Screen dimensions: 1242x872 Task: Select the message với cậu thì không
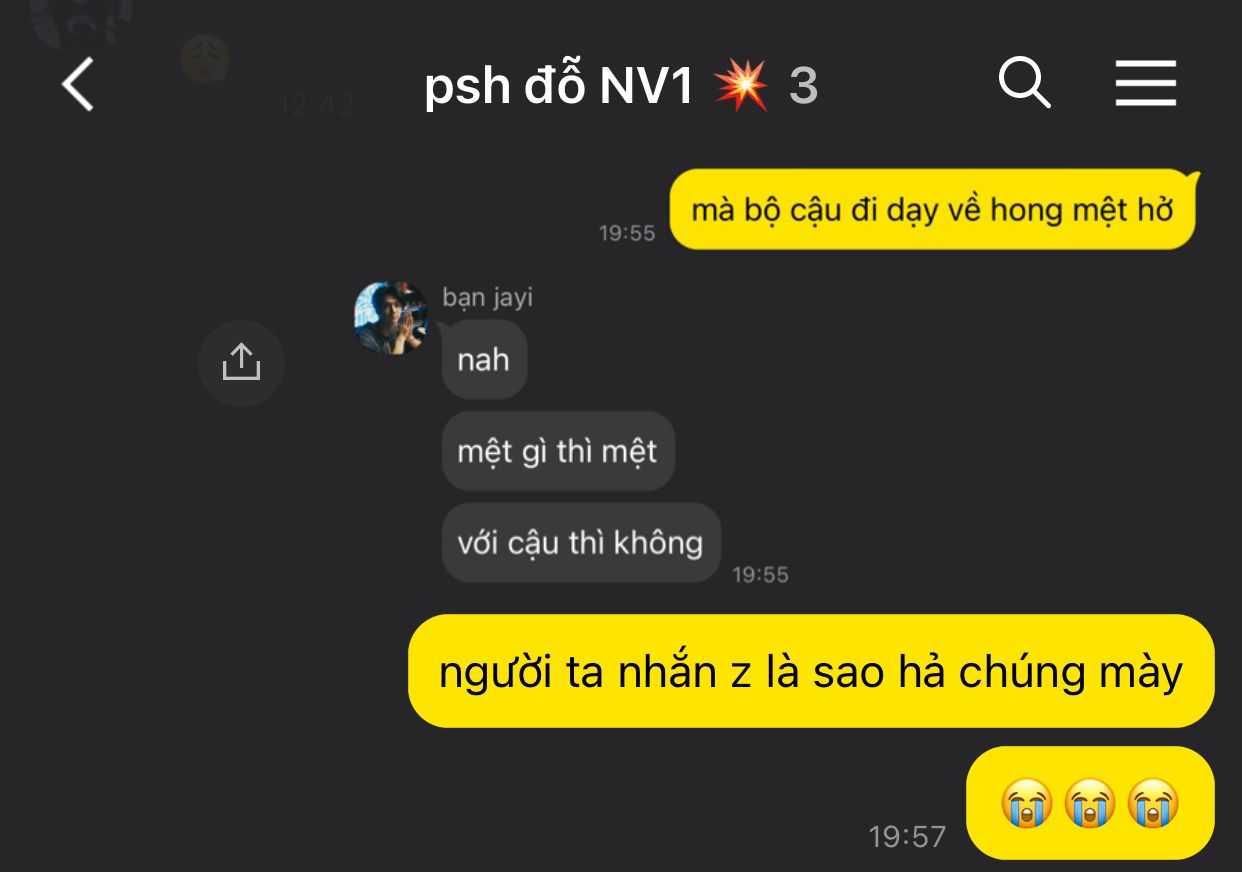pyautogui.click(x=581, y=543)
